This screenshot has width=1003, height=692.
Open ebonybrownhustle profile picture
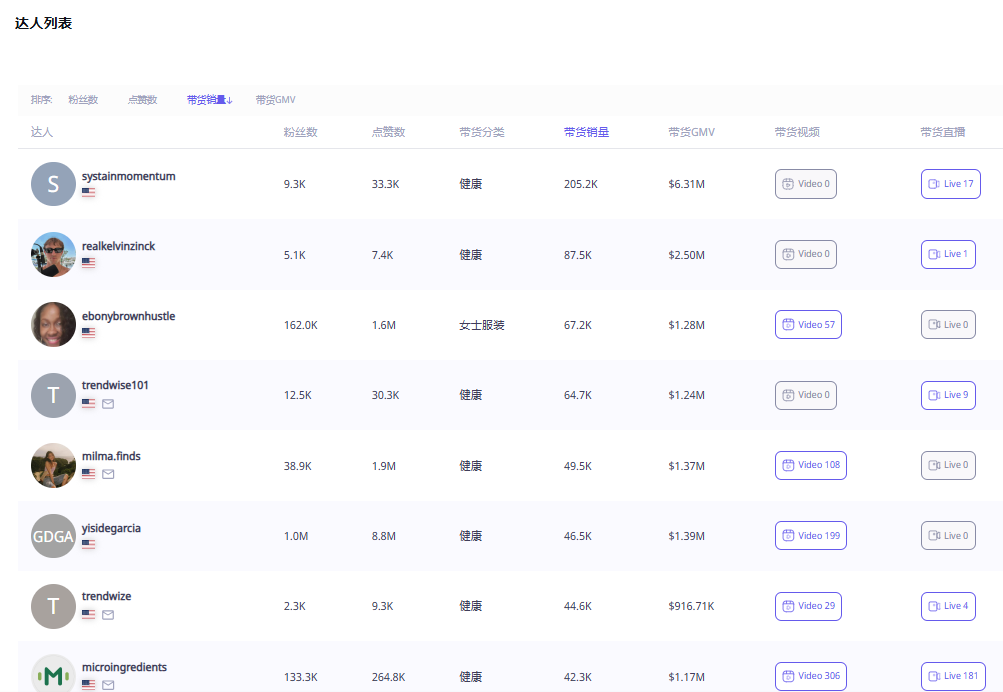[x=53, y=324]
